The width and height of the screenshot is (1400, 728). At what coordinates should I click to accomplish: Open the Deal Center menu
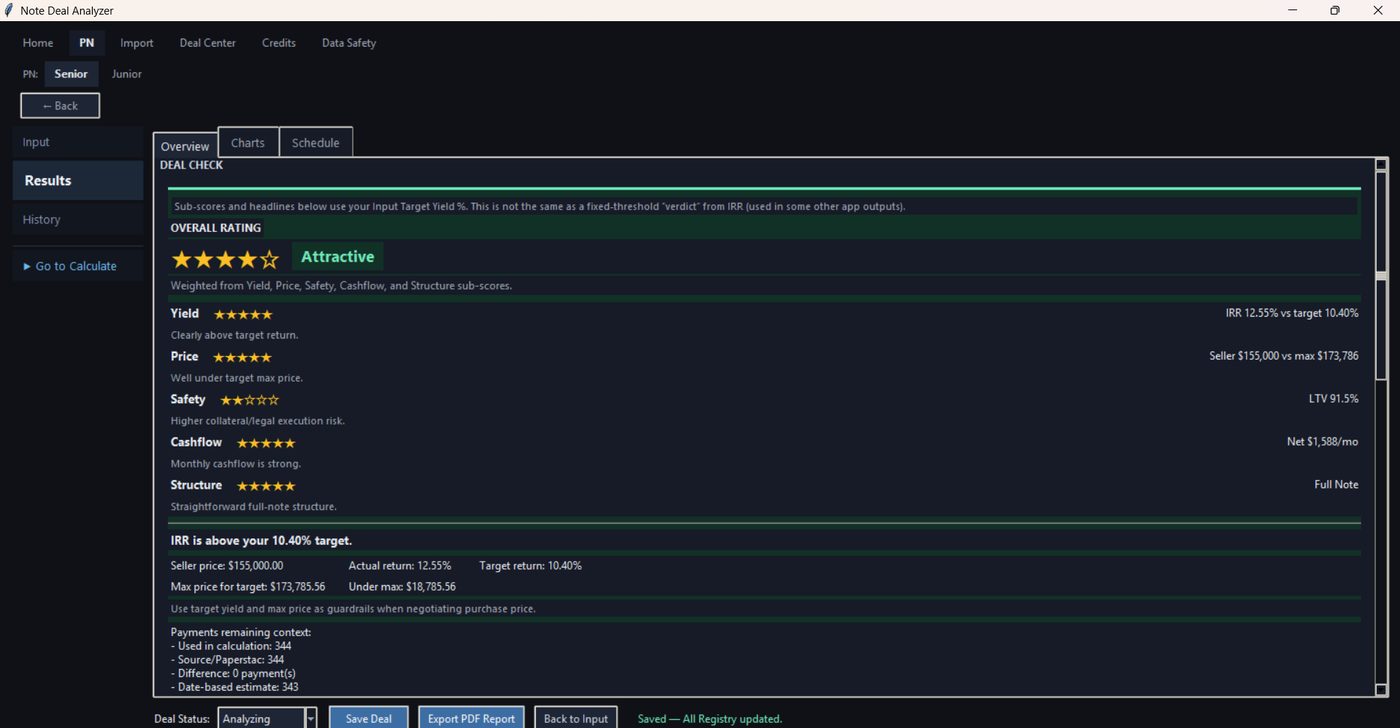(208, 43)
